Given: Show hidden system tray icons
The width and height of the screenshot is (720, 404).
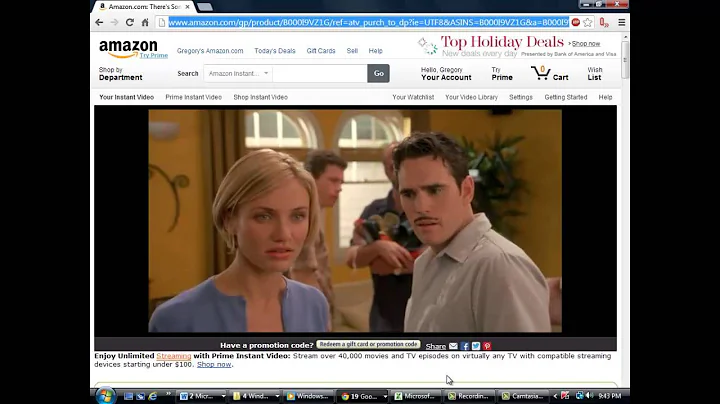Looking at the screenshot, I should [555, 396].
